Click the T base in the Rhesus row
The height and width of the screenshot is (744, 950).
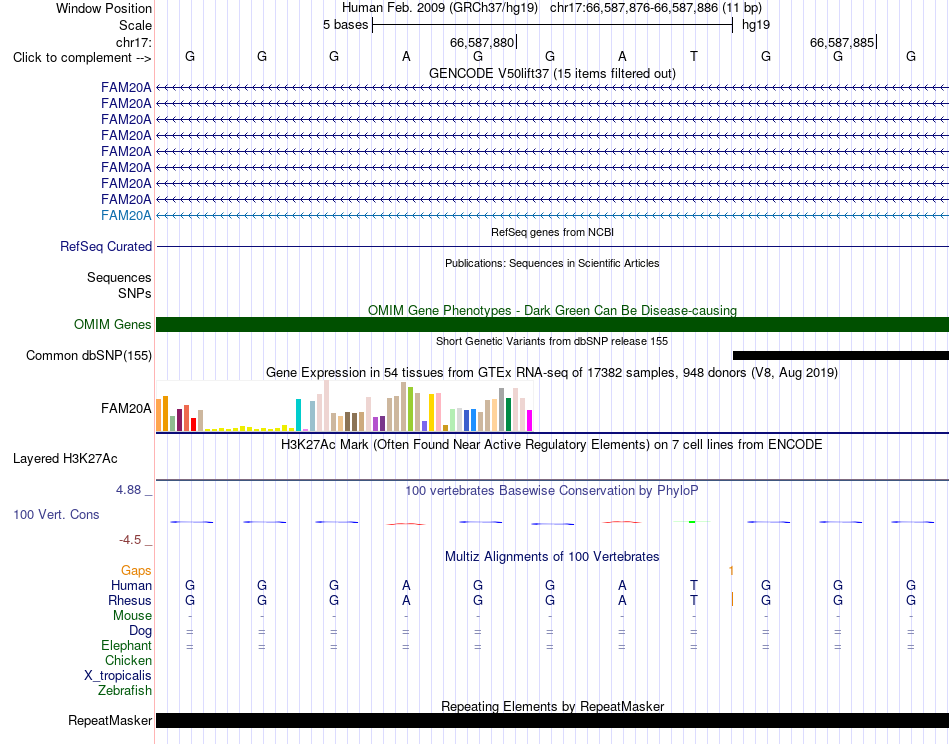(x=694, y=600)
